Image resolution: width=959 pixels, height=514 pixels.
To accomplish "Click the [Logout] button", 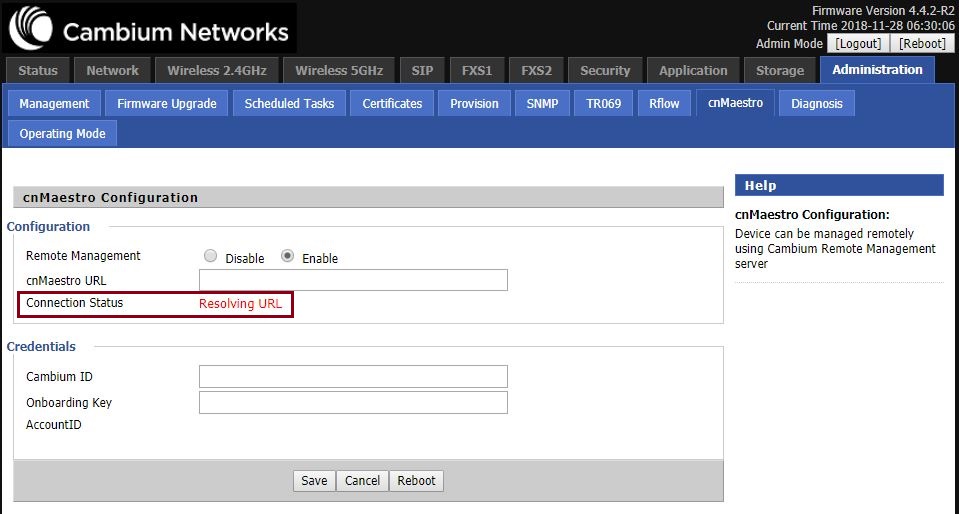I will pos(858,43).
